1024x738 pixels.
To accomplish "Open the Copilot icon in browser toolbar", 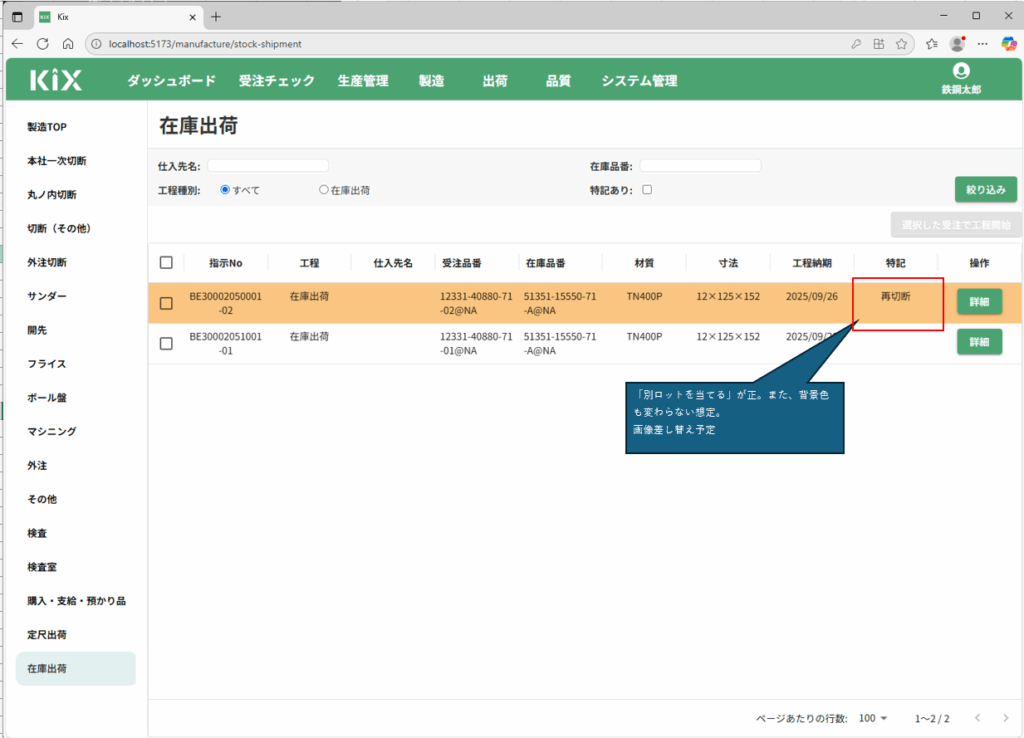I will [x=1009, y=44].
